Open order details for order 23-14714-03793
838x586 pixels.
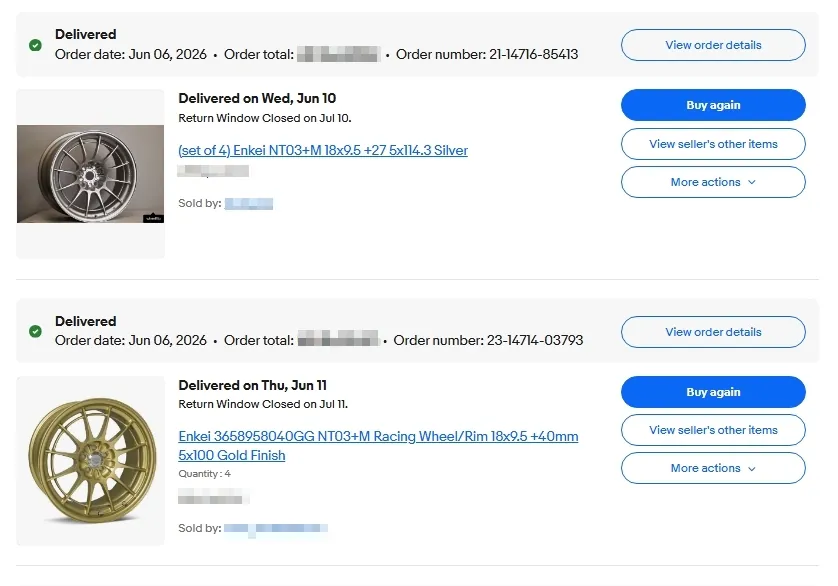(713, 332)
